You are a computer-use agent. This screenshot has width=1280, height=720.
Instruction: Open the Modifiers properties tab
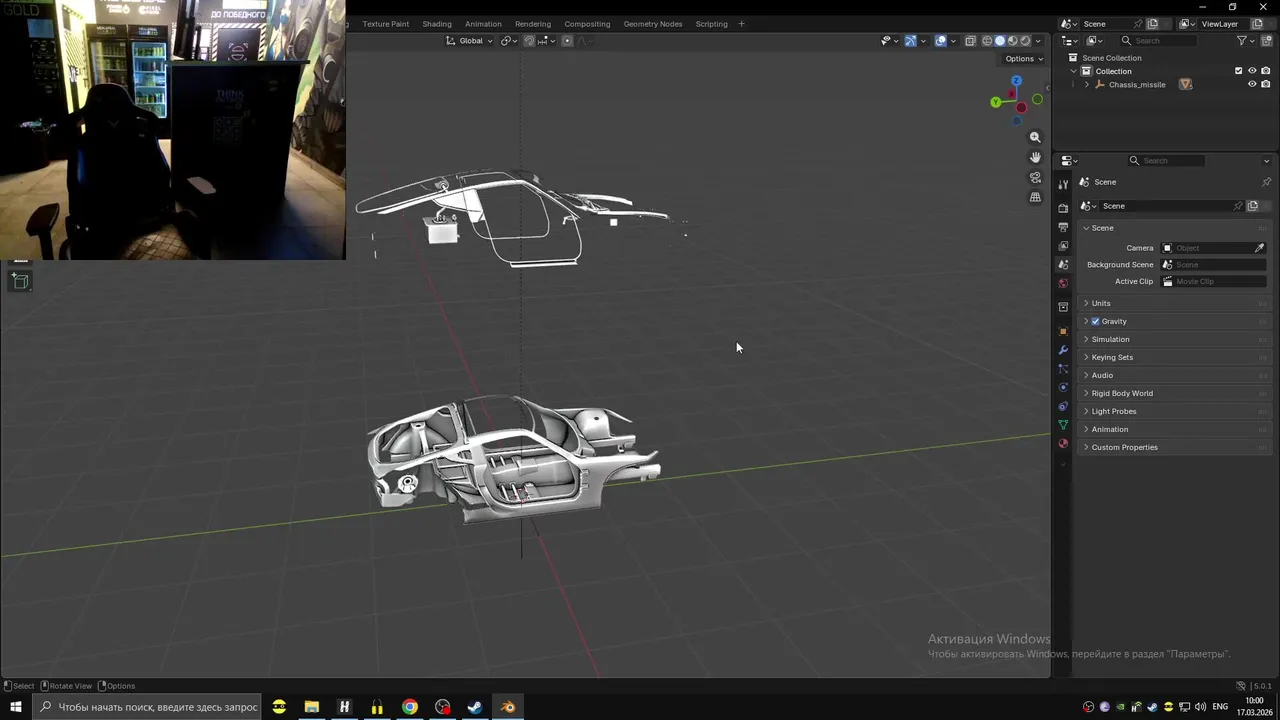(x=1063, y=350)
